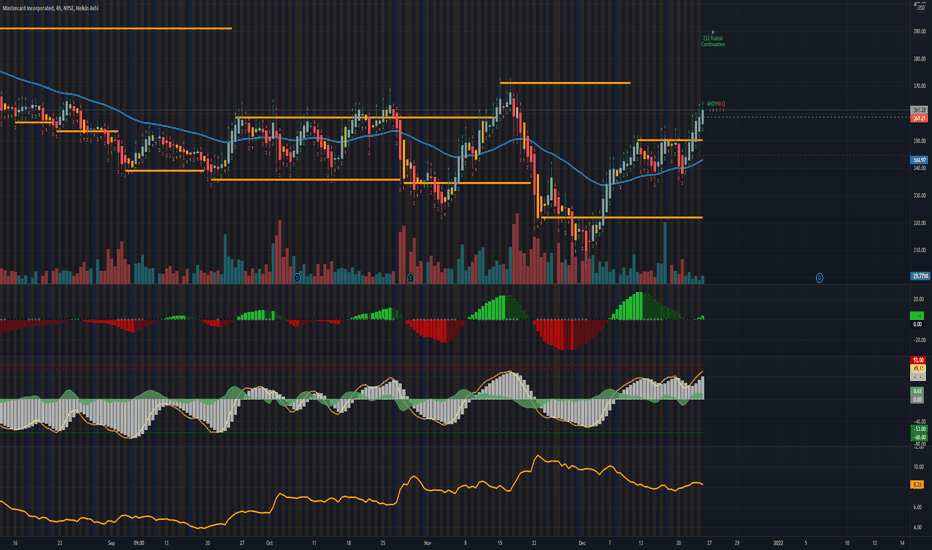932x550 pixels.
Task: Click the Nov label on time axis
Action: (x=427, y=543)
